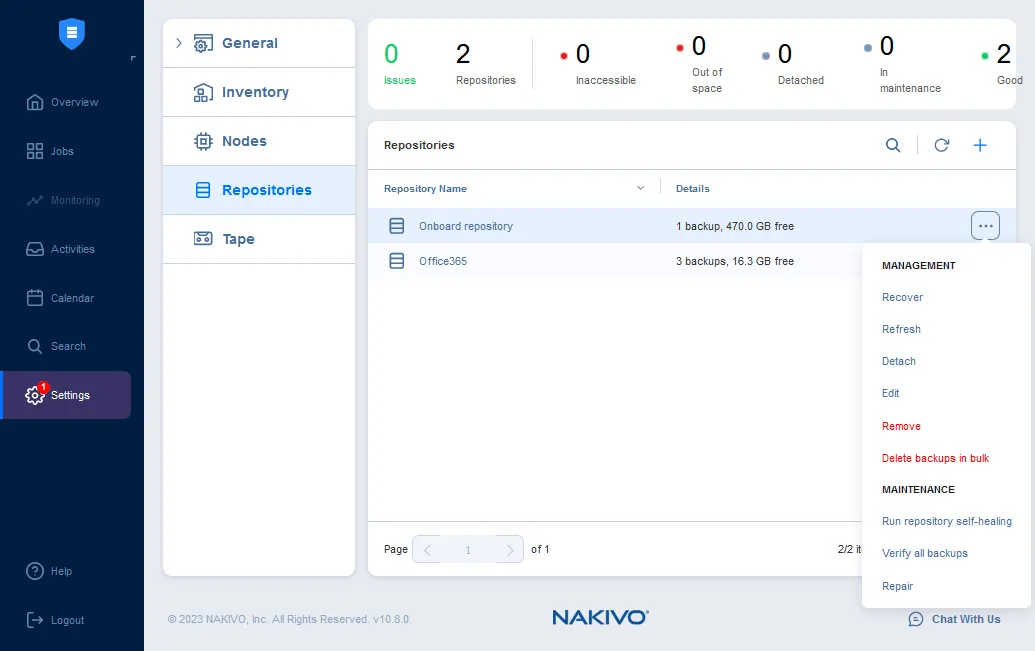Choose Run repository self-healing option
Viewport: 1035px width, 651px height.
[x=946, y=521]
